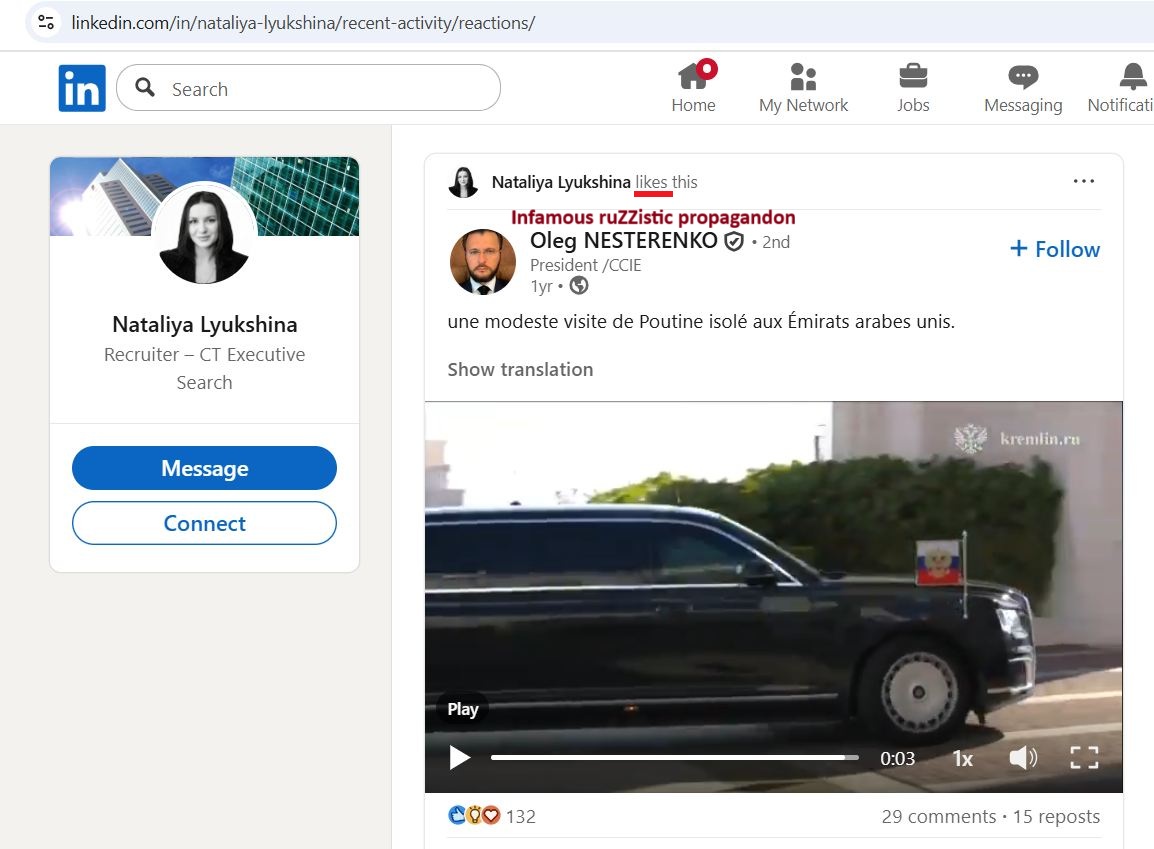
Task: Open the 29 comments link
Action: 938,816
